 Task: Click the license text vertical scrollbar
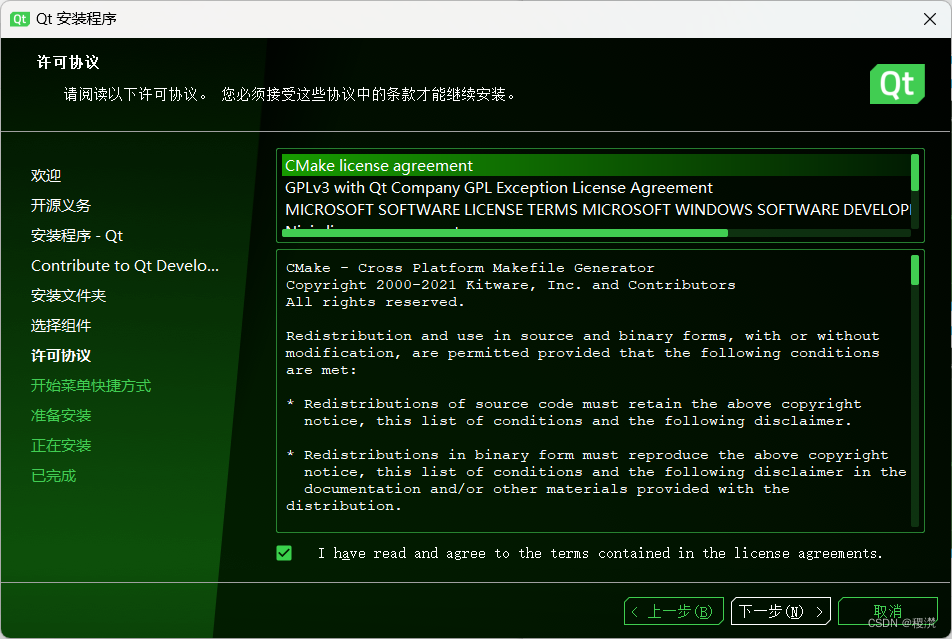pos(915,390)
